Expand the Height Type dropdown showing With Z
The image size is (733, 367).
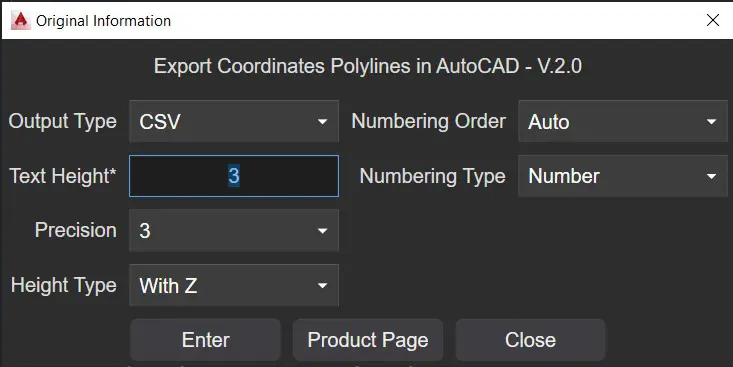(x=234, y=285)
